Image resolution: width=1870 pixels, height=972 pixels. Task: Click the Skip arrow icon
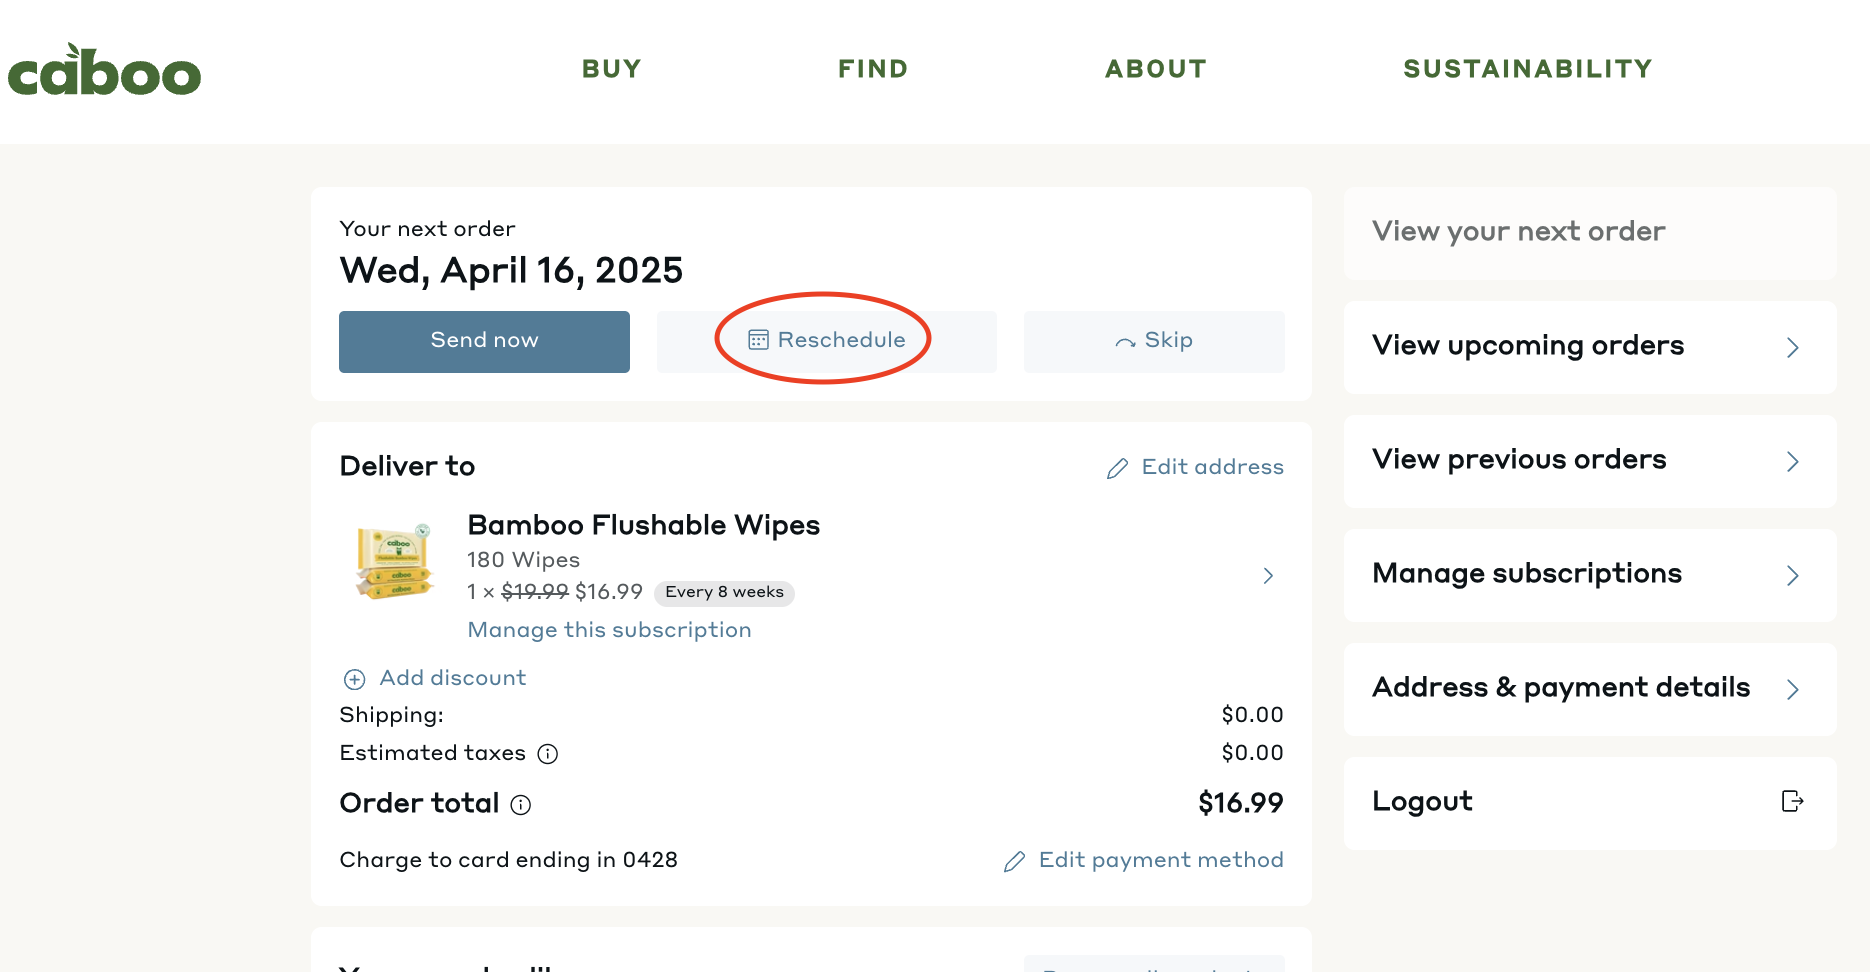click(x=1125, y=342)
